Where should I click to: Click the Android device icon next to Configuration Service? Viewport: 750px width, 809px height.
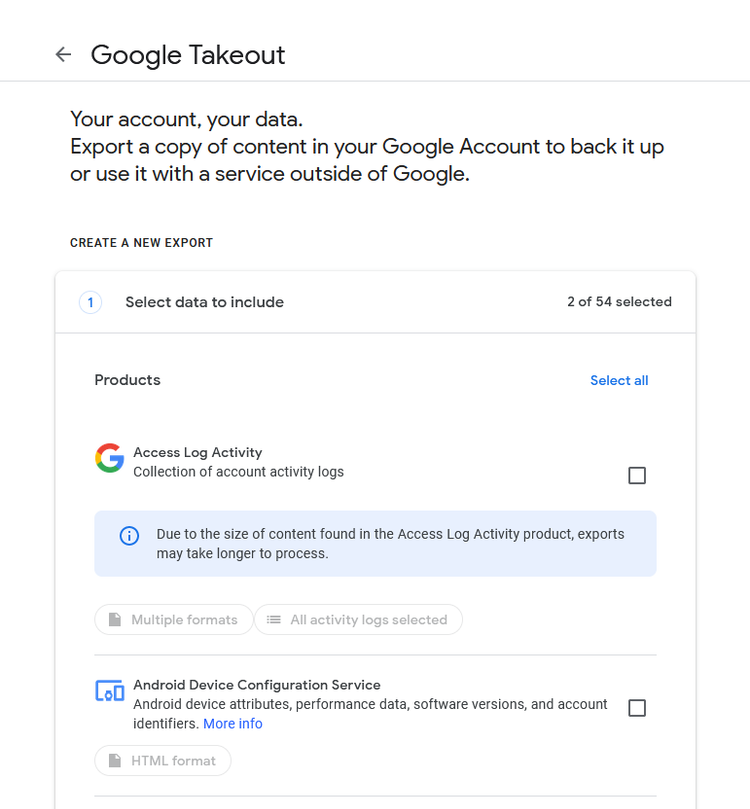click(x=110, y=691)
